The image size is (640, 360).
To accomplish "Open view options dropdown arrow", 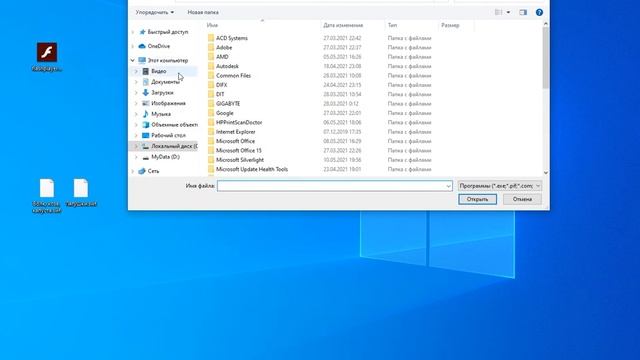I will tap(508, 12).
